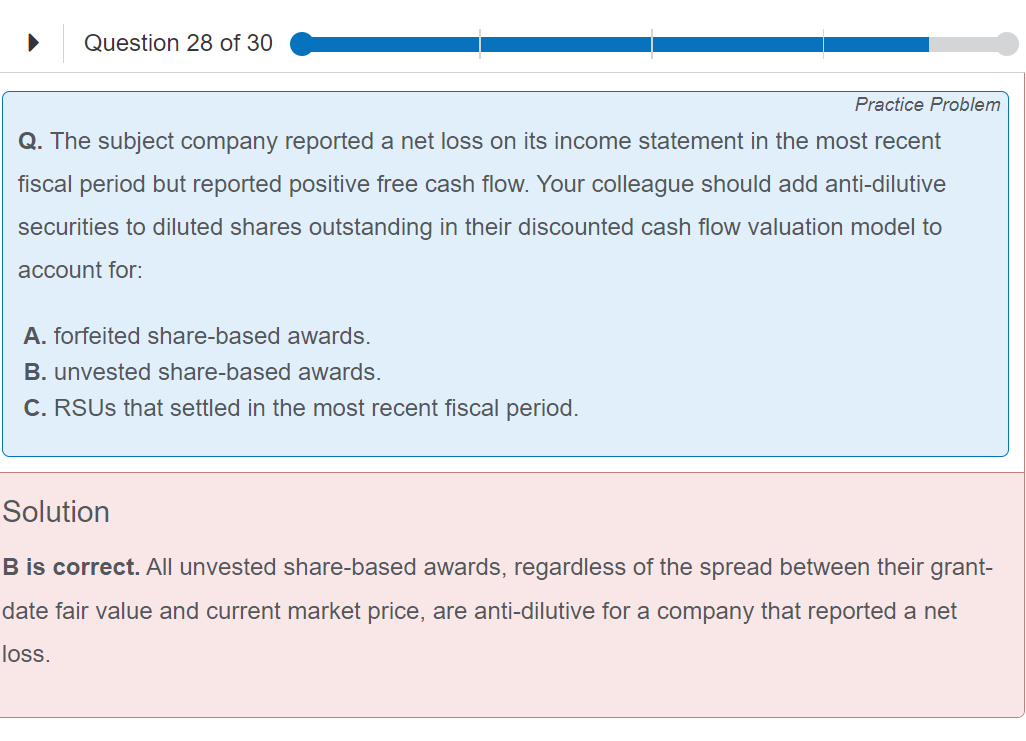The image size is (1026, 741).
Task: Click the "Solution" heading
Action: tap(56, 512)
